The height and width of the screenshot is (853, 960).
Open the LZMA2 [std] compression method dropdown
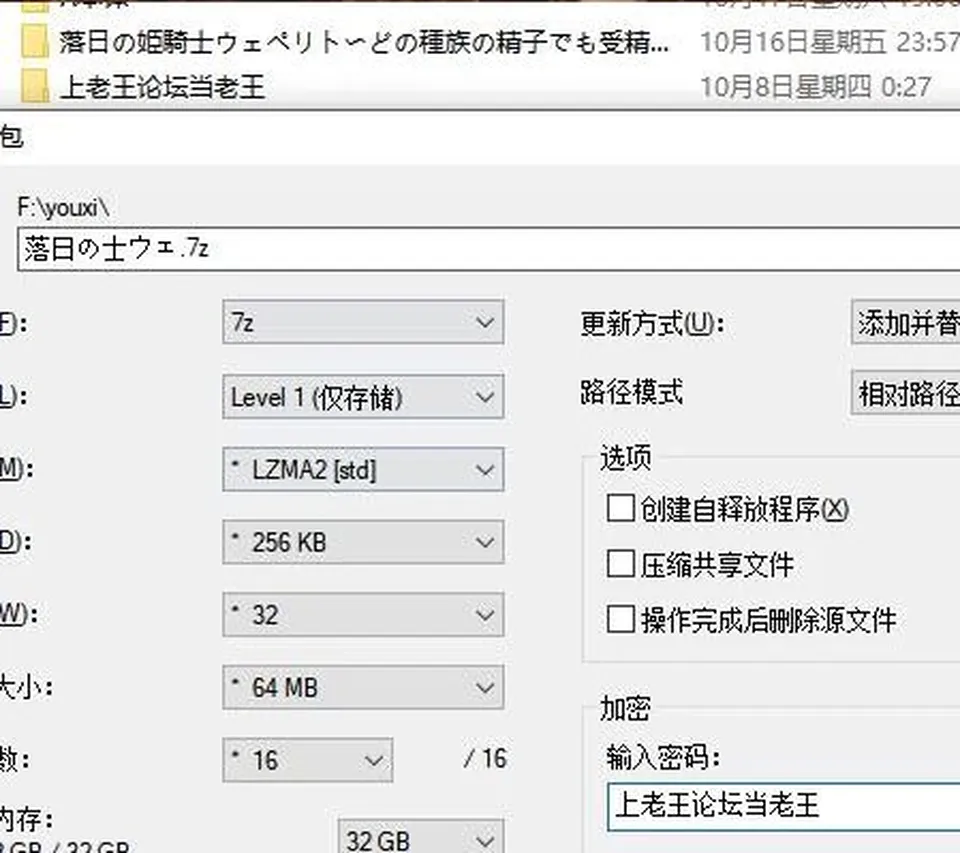click(x=363, y=470)
